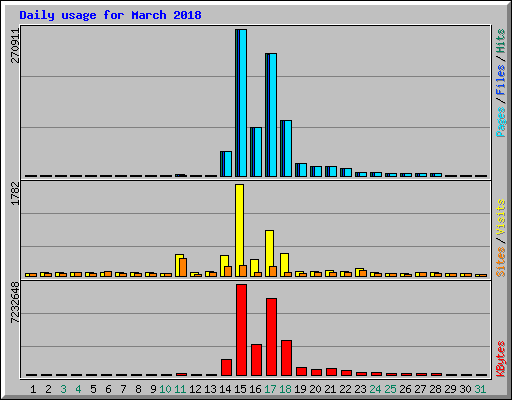
Task: Select the day 15 red KBytes bar
Action: click(241, 330)
